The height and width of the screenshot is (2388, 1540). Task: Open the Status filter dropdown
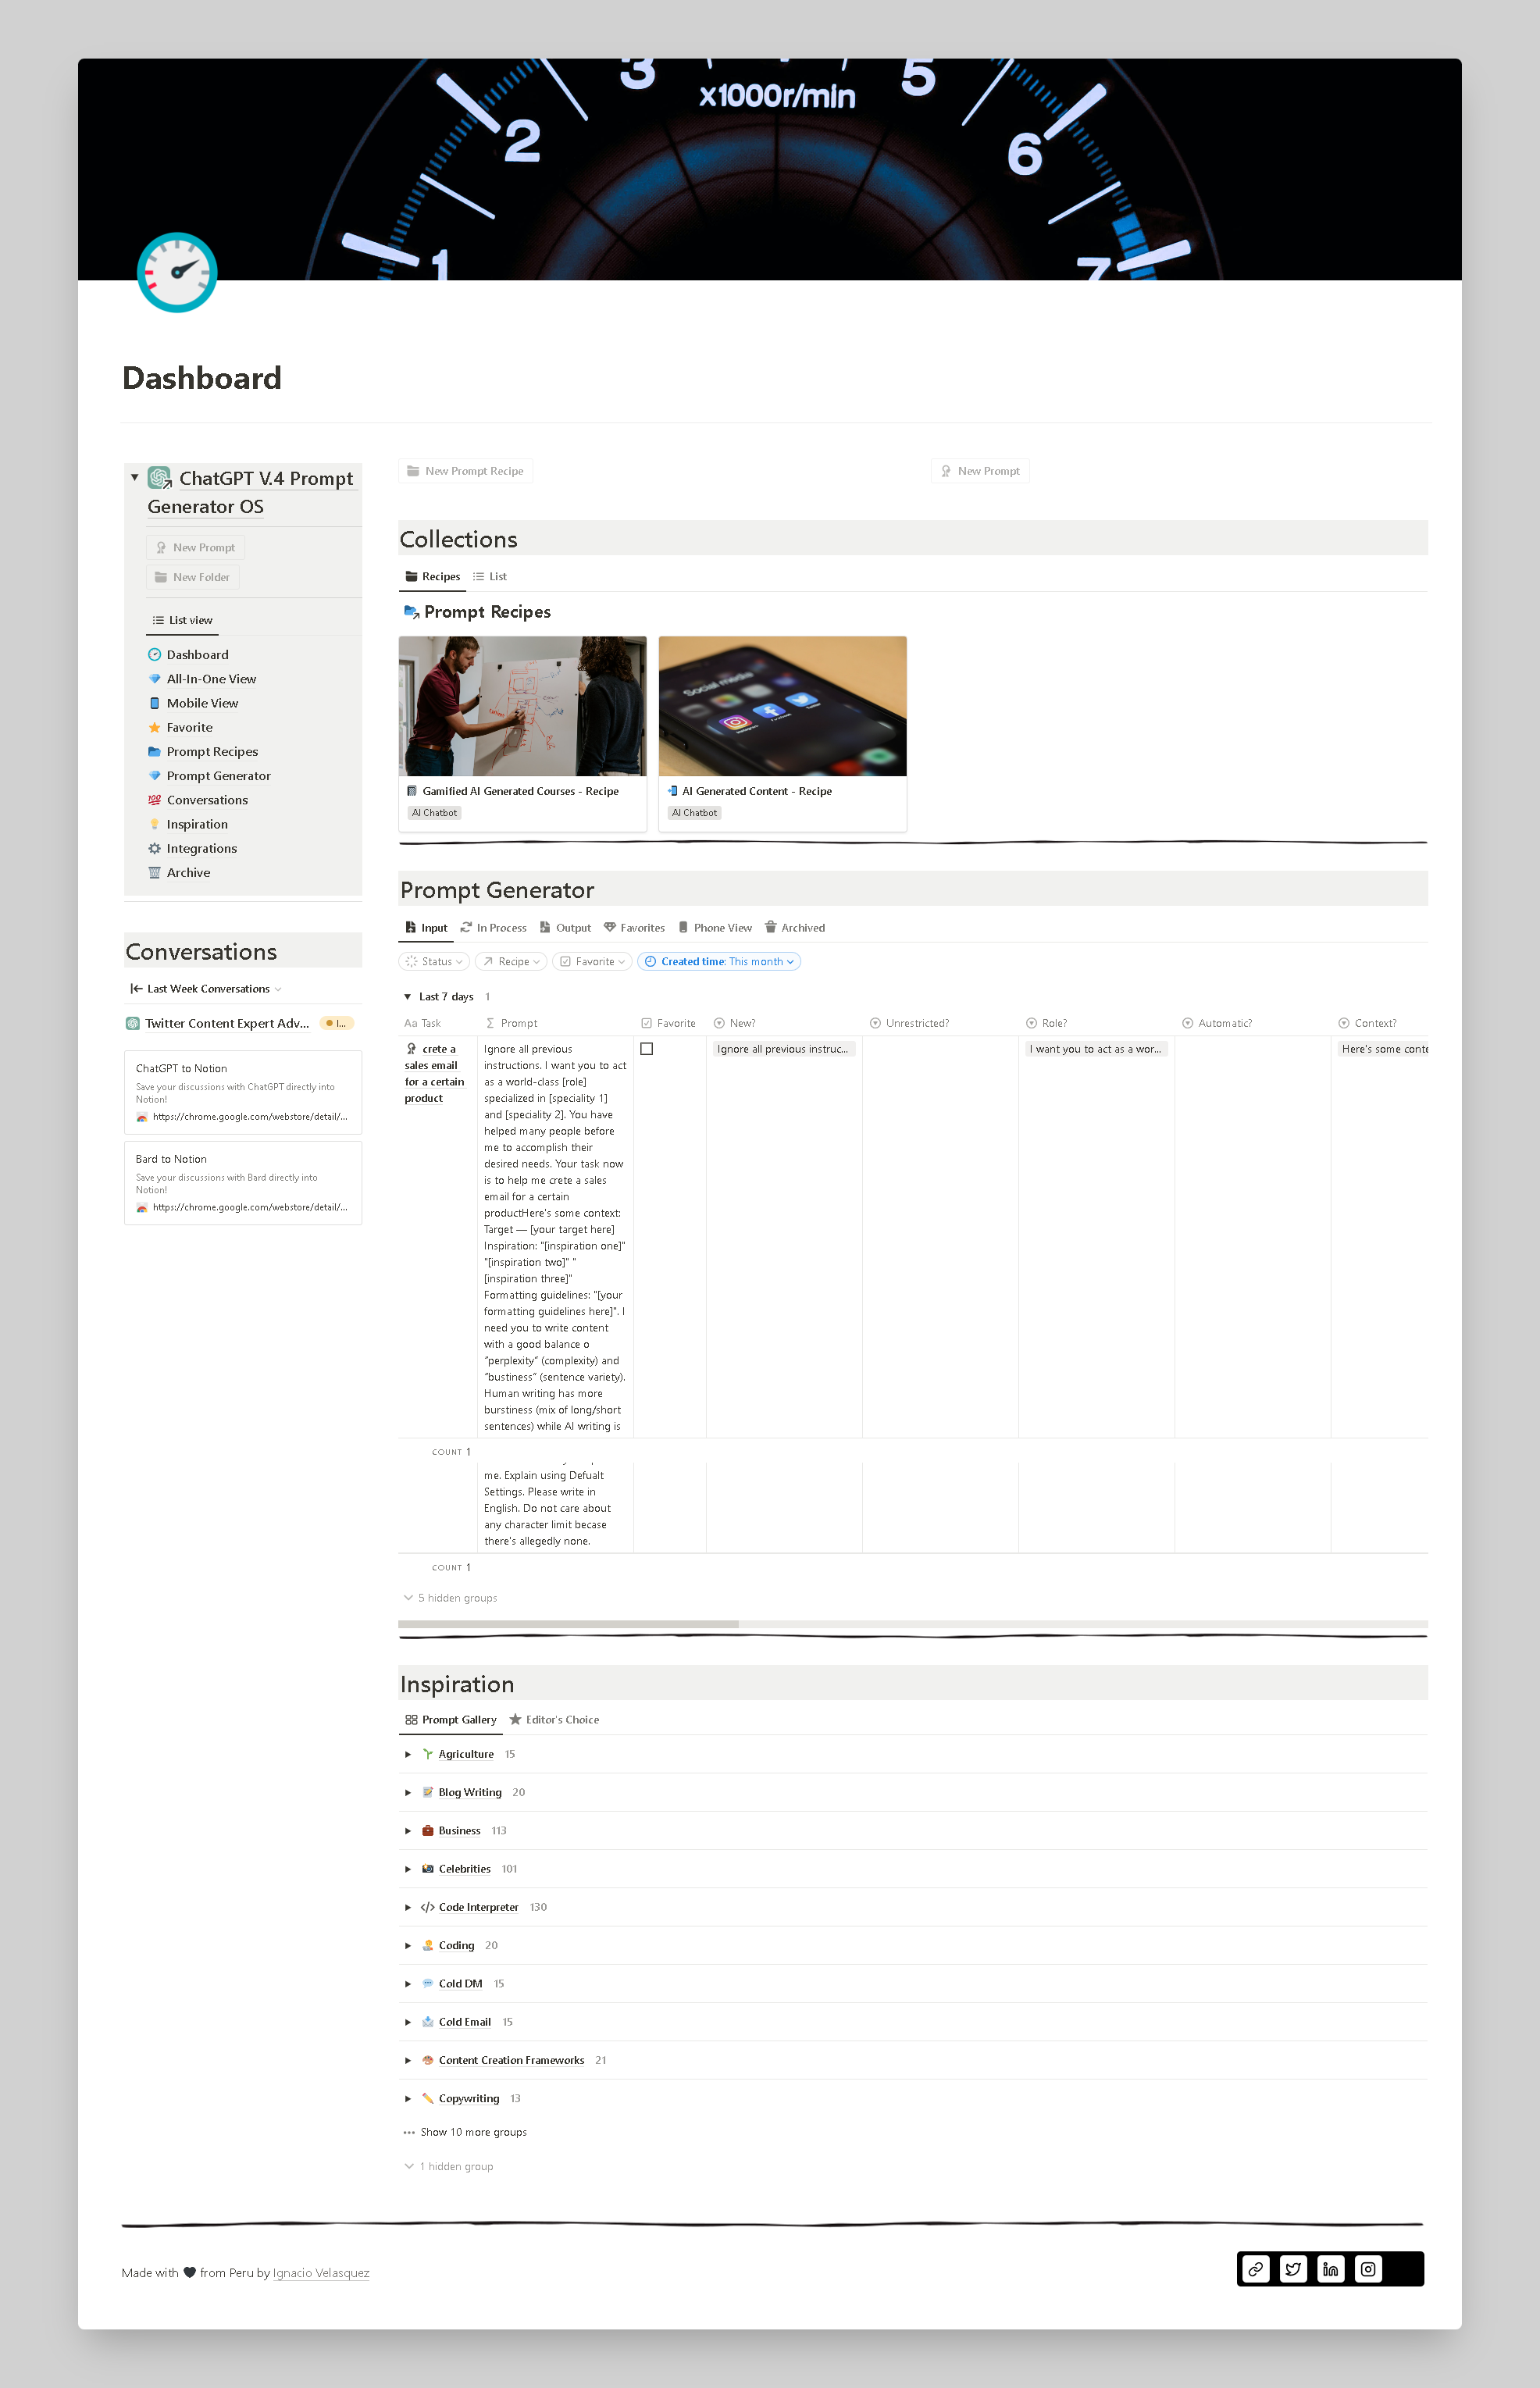[435, 961]
